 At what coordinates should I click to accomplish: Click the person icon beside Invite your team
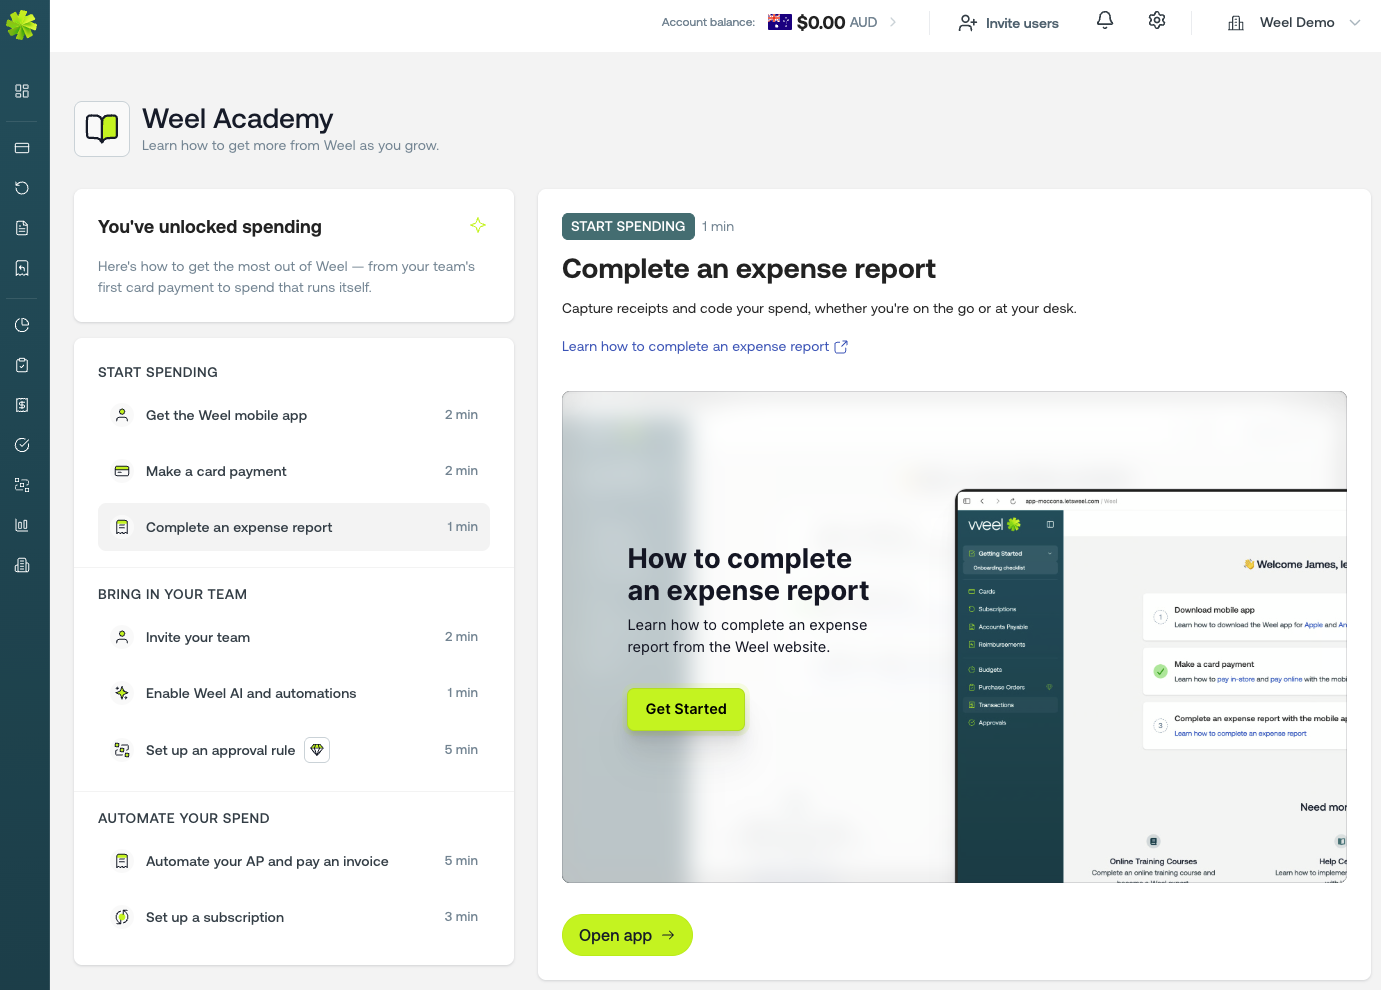tap(122, 637)
